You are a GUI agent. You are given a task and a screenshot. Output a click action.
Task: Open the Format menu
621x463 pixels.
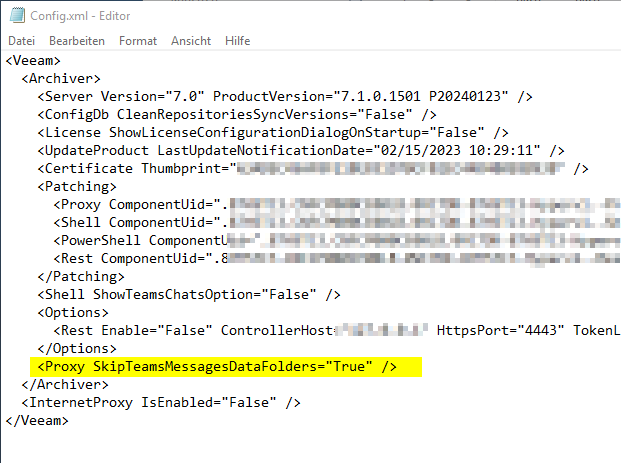pyautogui.click(x=138, y=41)
